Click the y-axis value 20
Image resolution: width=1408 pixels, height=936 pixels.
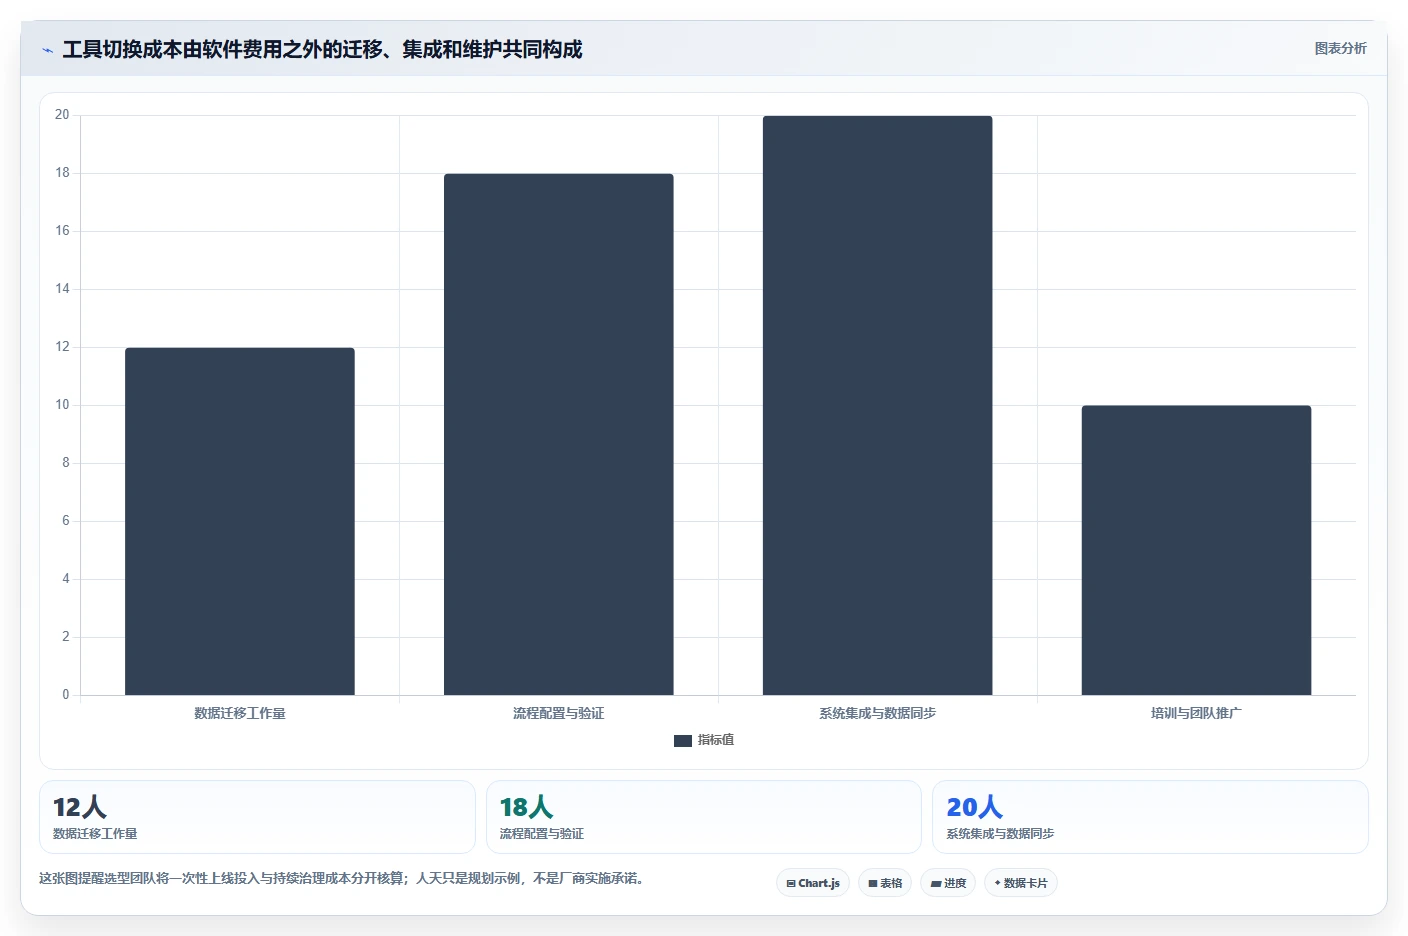coord(62,115)
